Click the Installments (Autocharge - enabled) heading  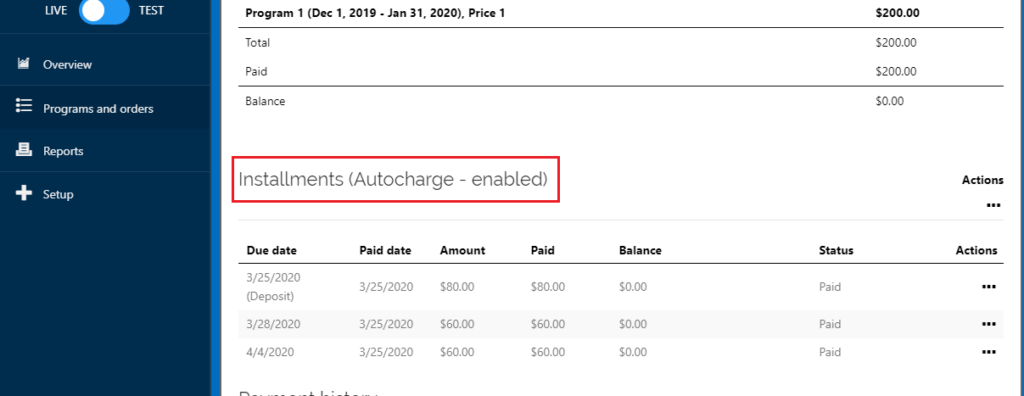tap(392, 179)
